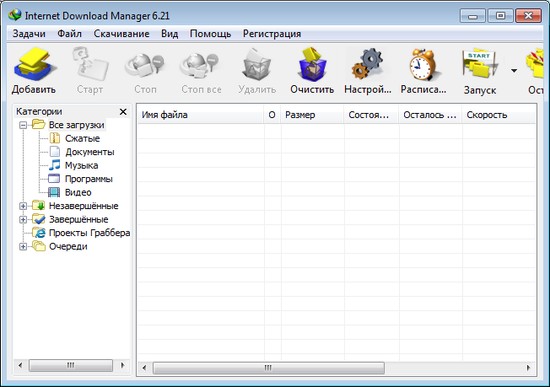This screenshot has width=550, height=387.
Task: Select the Сжатые category
Action: click(82, 138)
